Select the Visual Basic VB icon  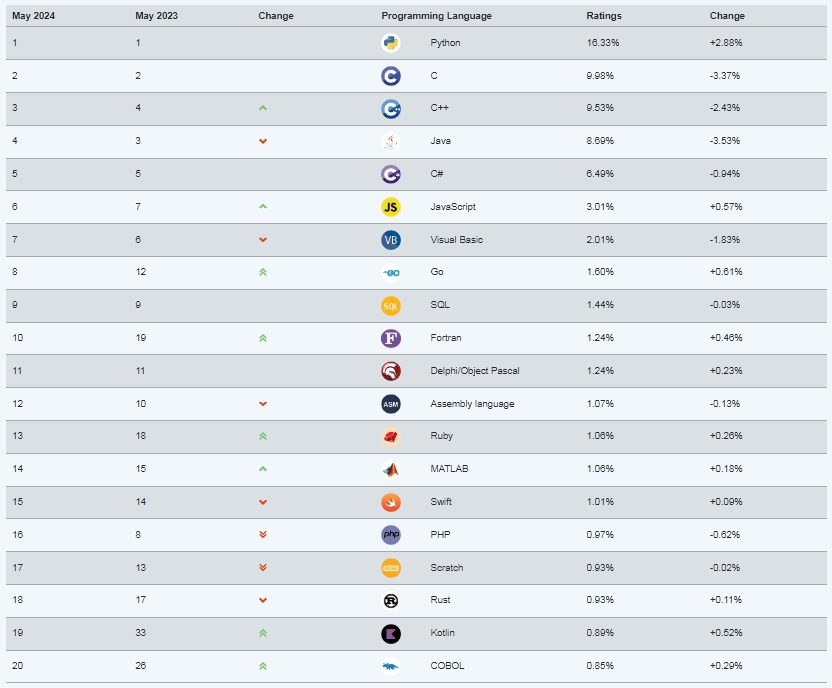(391, 240)
